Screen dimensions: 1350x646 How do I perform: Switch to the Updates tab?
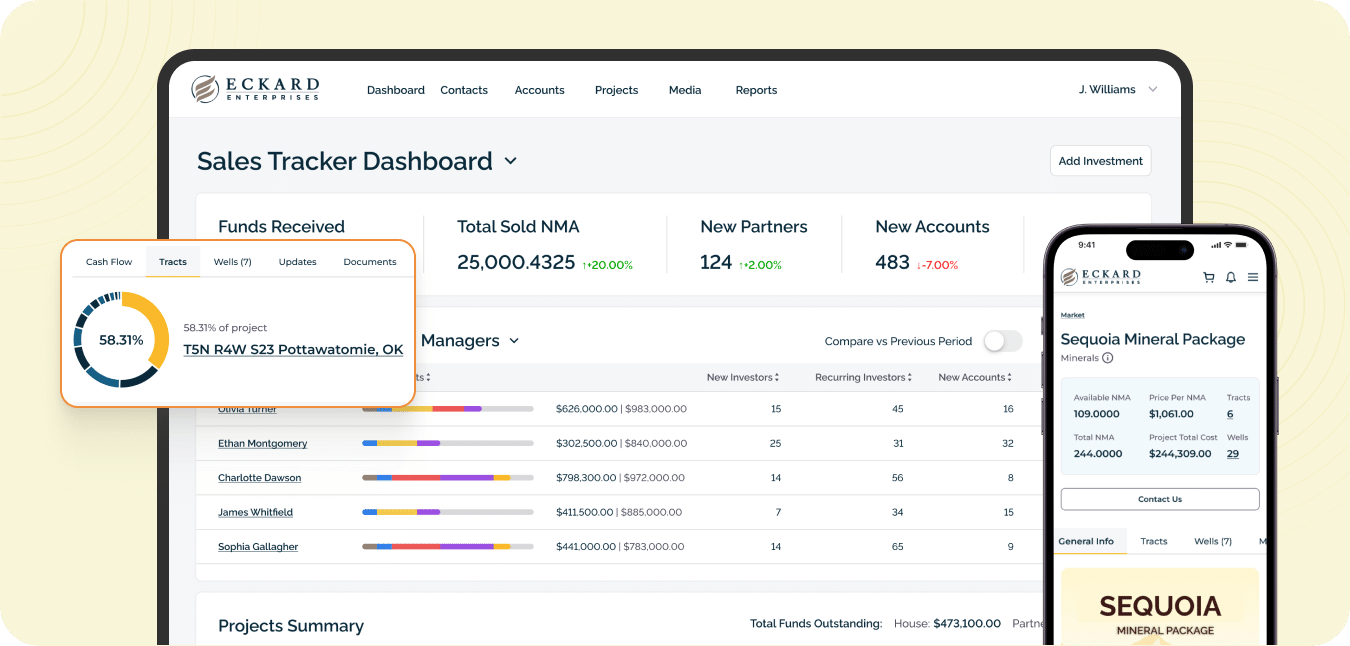coord(298,262)
